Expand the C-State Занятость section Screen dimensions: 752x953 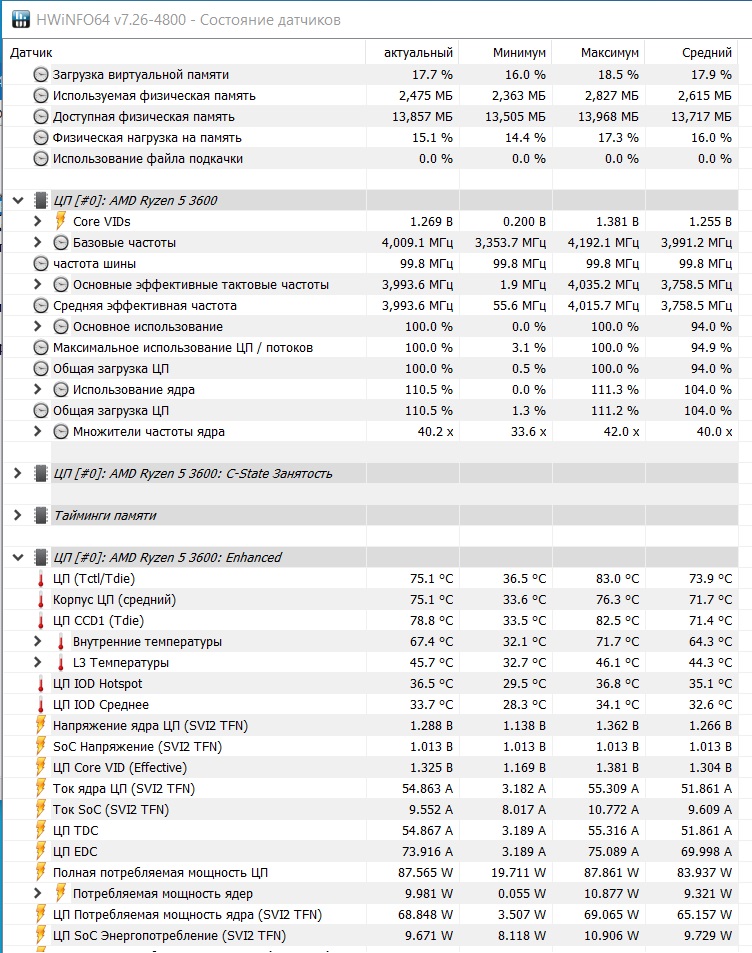[x=17, y=473]
